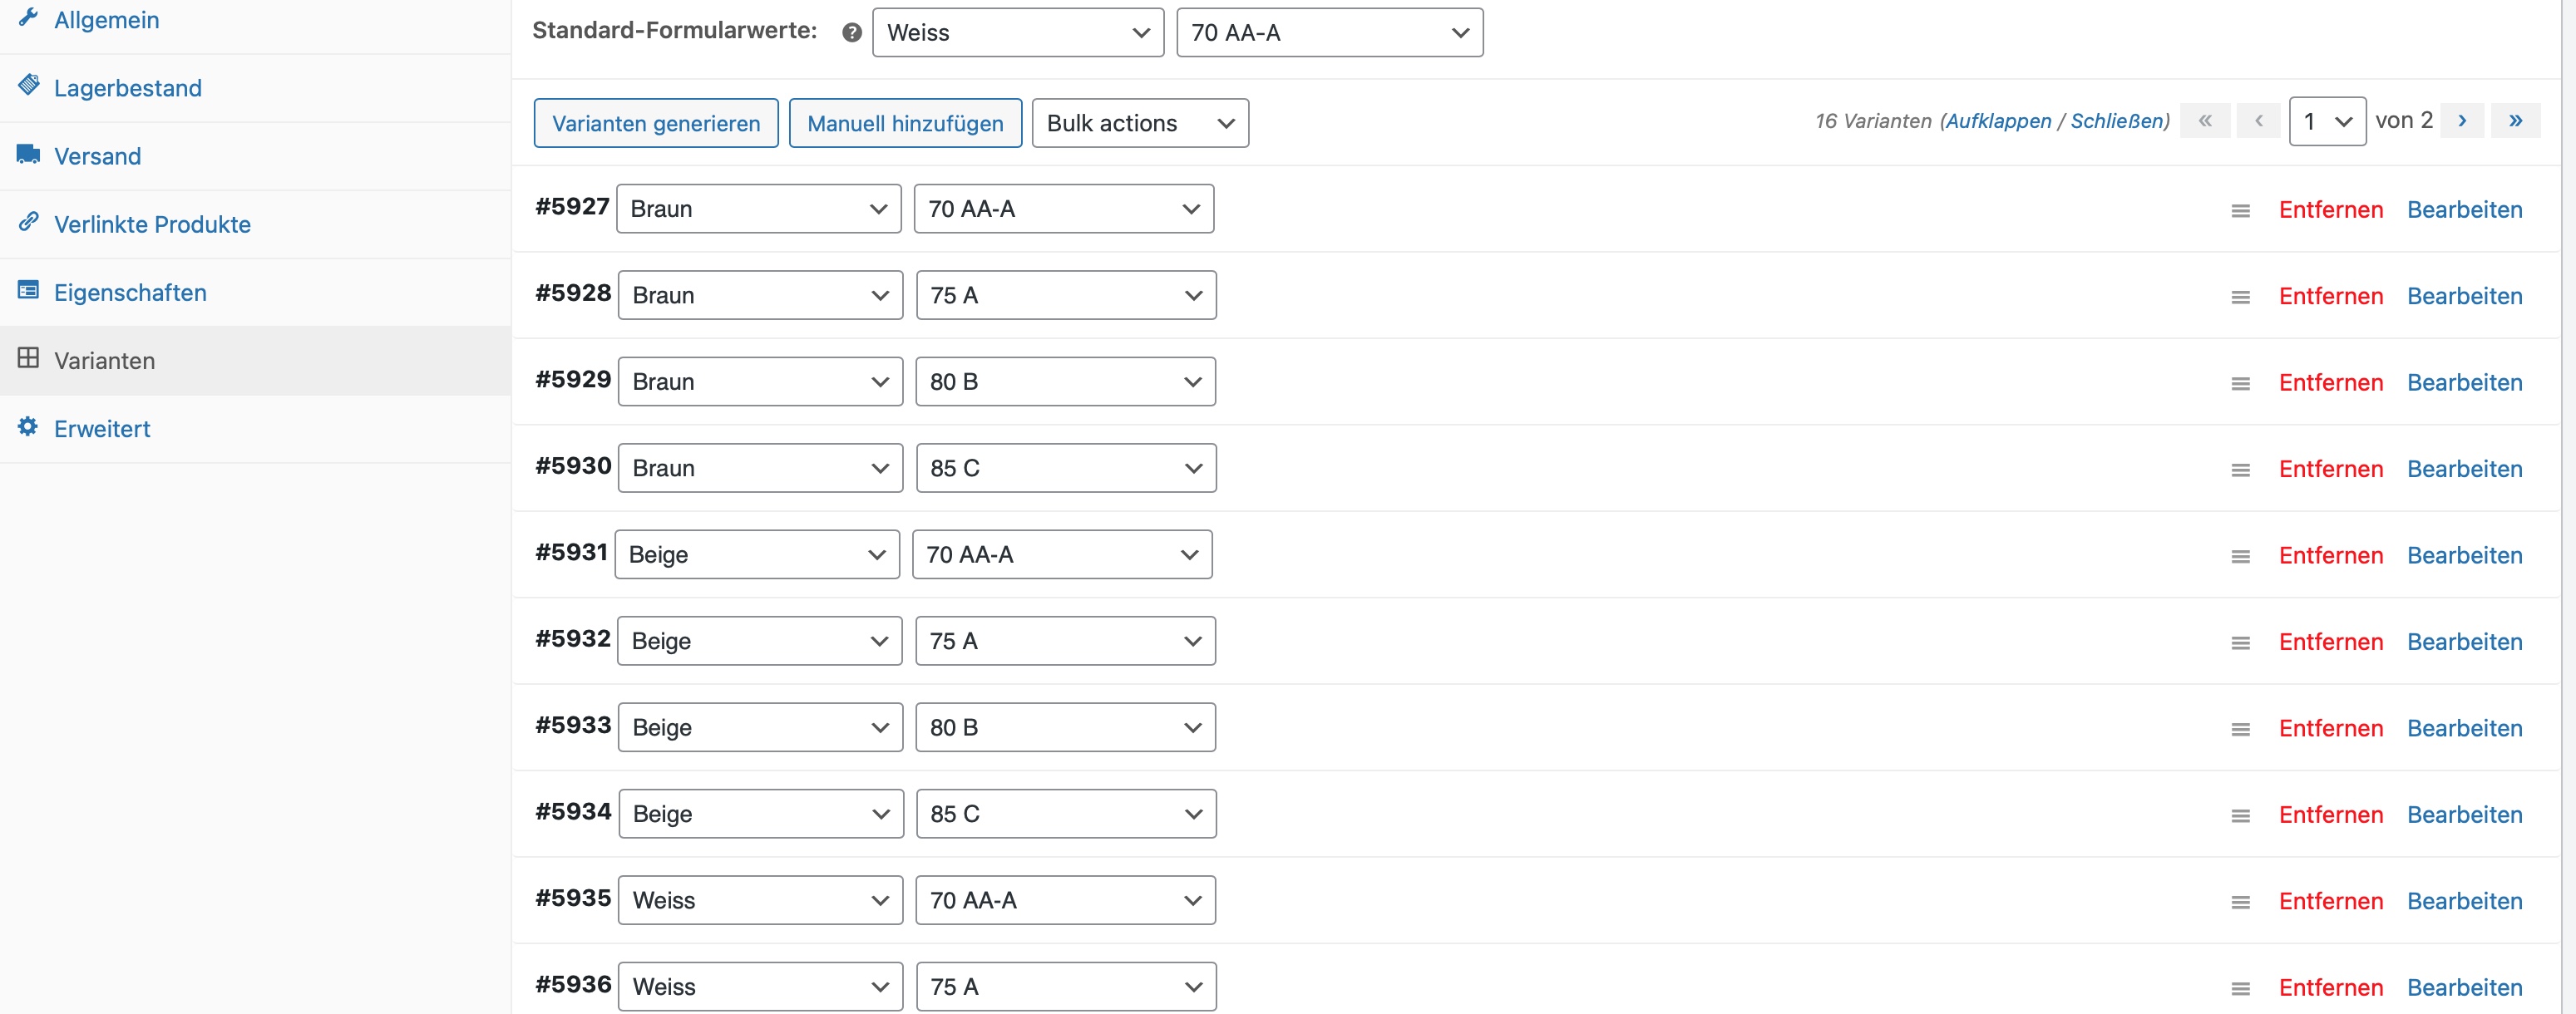The width and height of the screenshot is (2576, 1014).
Task: Click the drag handle icon for variation #5933
Action: pyautogui.click(x=2241, y=729)
